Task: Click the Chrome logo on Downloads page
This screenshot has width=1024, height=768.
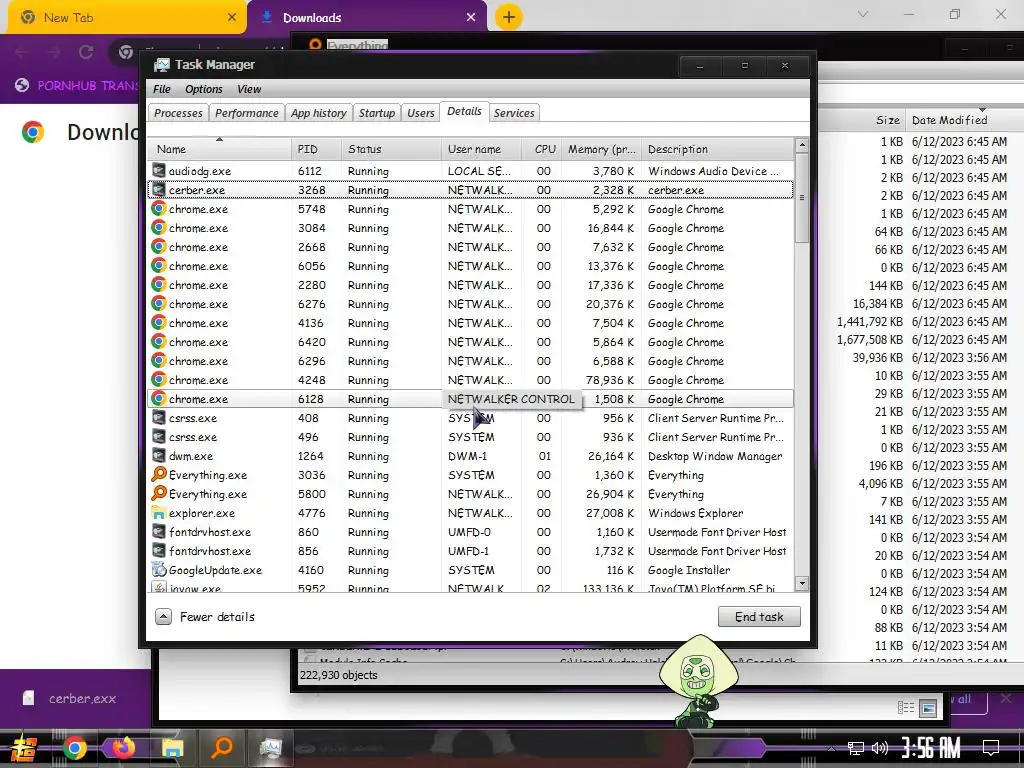Action: pos(33,132)
